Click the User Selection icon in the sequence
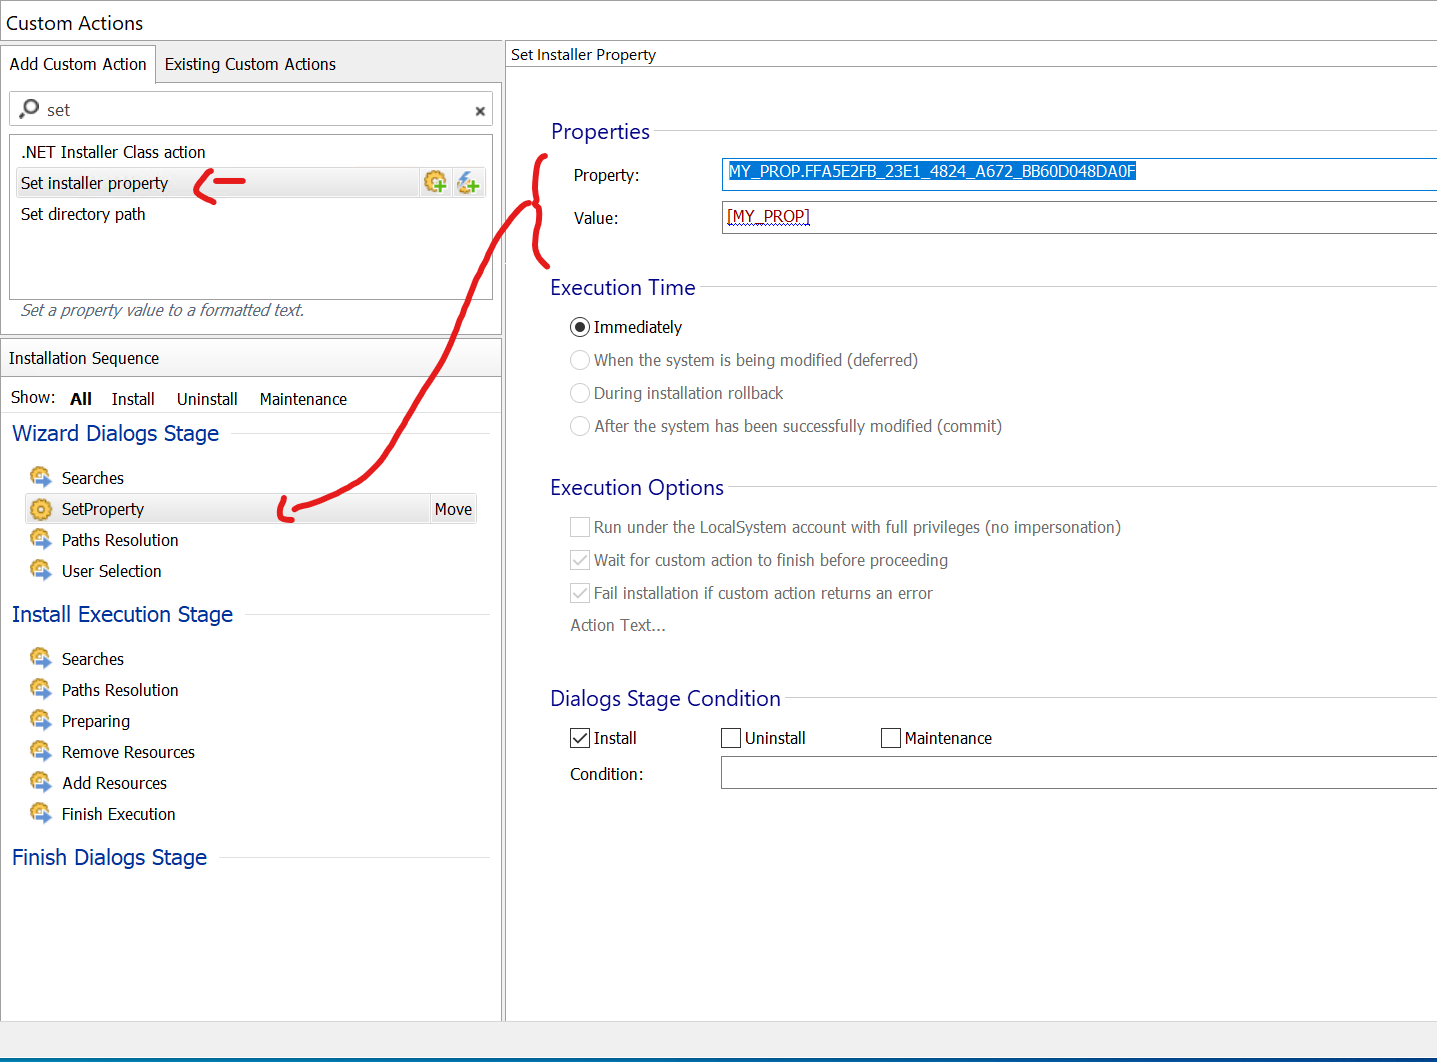The image size is (1437, 1062). tap(41, 570)
